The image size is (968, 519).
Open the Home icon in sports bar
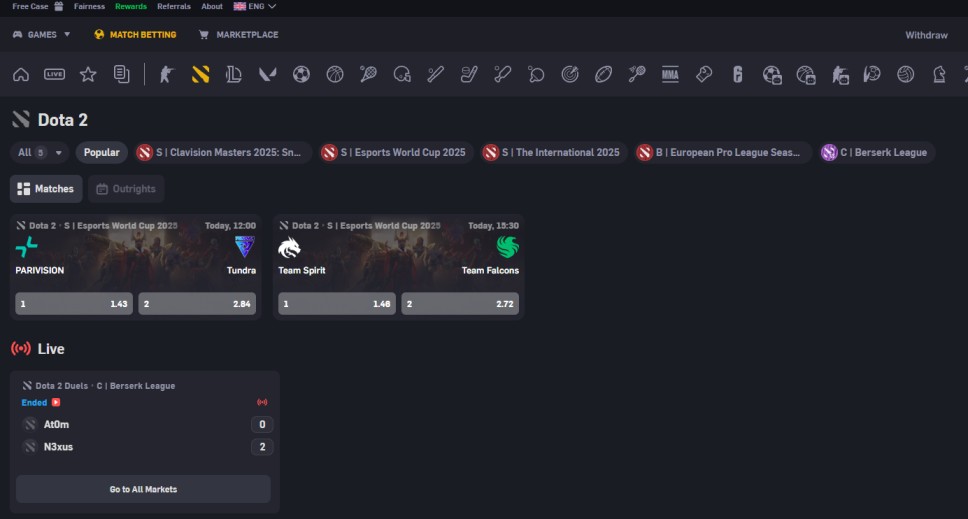click(21, 75)
